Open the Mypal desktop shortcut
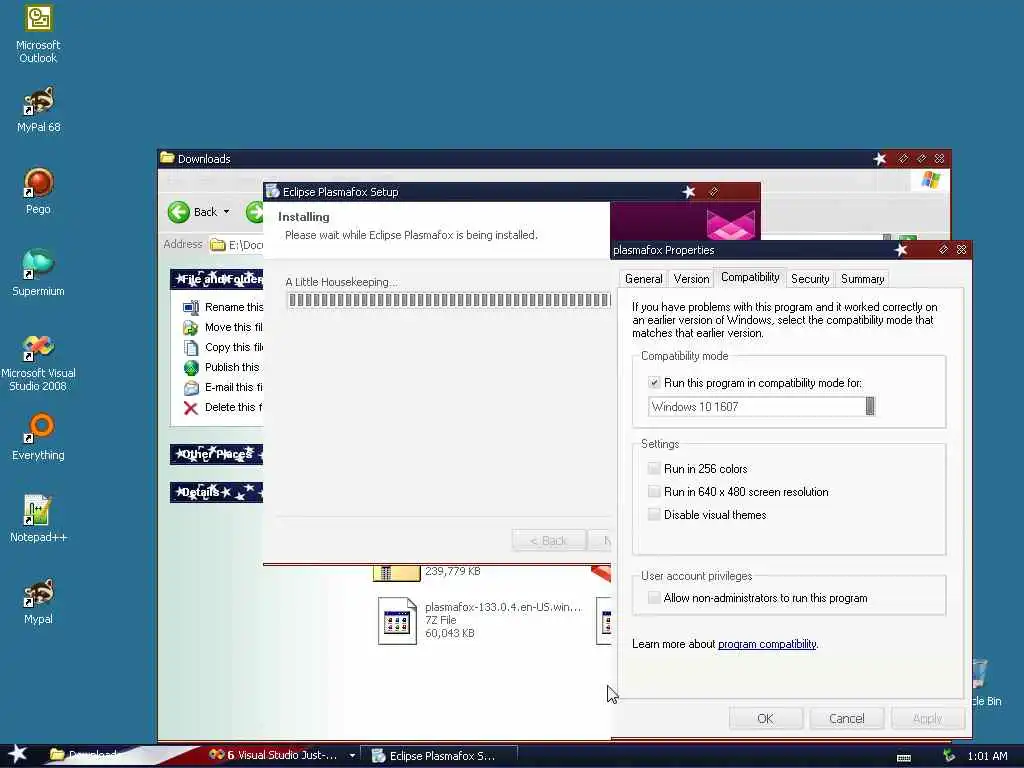Image resolution: width=1024 pixels, height=768 pixels. coord(38,601)
